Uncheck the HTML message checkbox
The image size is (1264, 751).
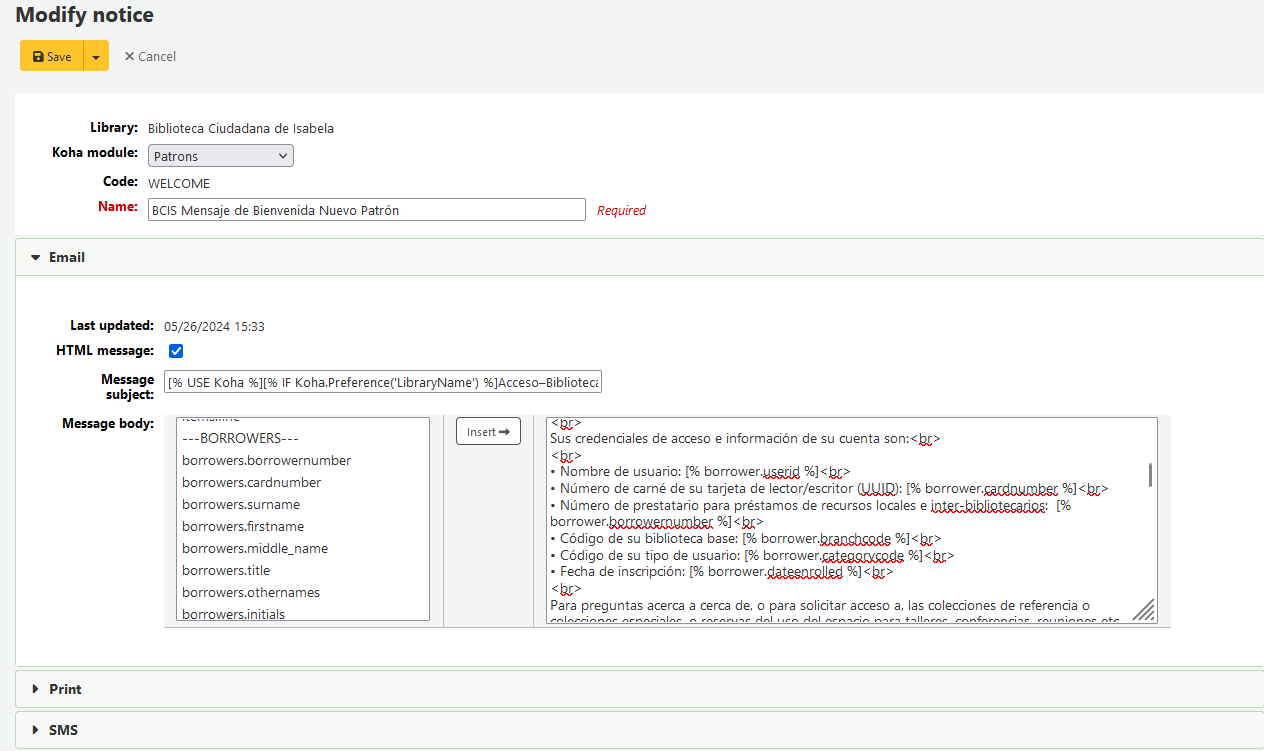176,351
